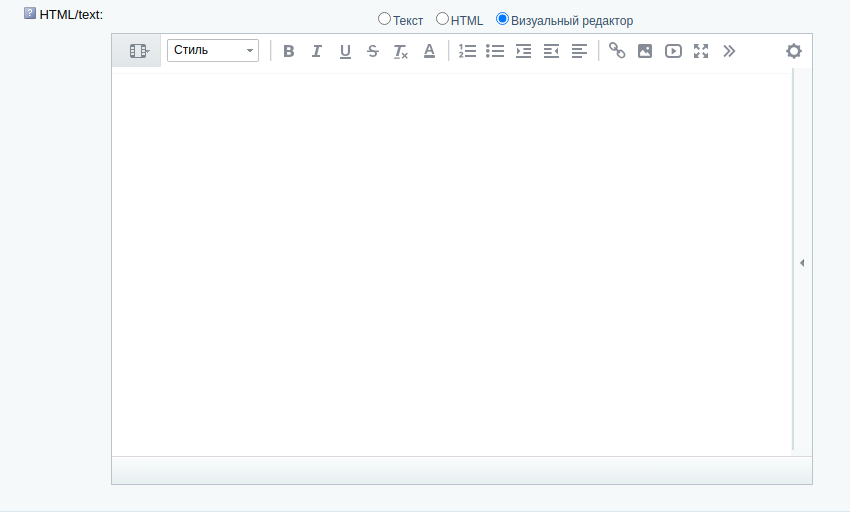
Task: Expand more toolbar buttons with double chevron
Action: coord(729,51)
